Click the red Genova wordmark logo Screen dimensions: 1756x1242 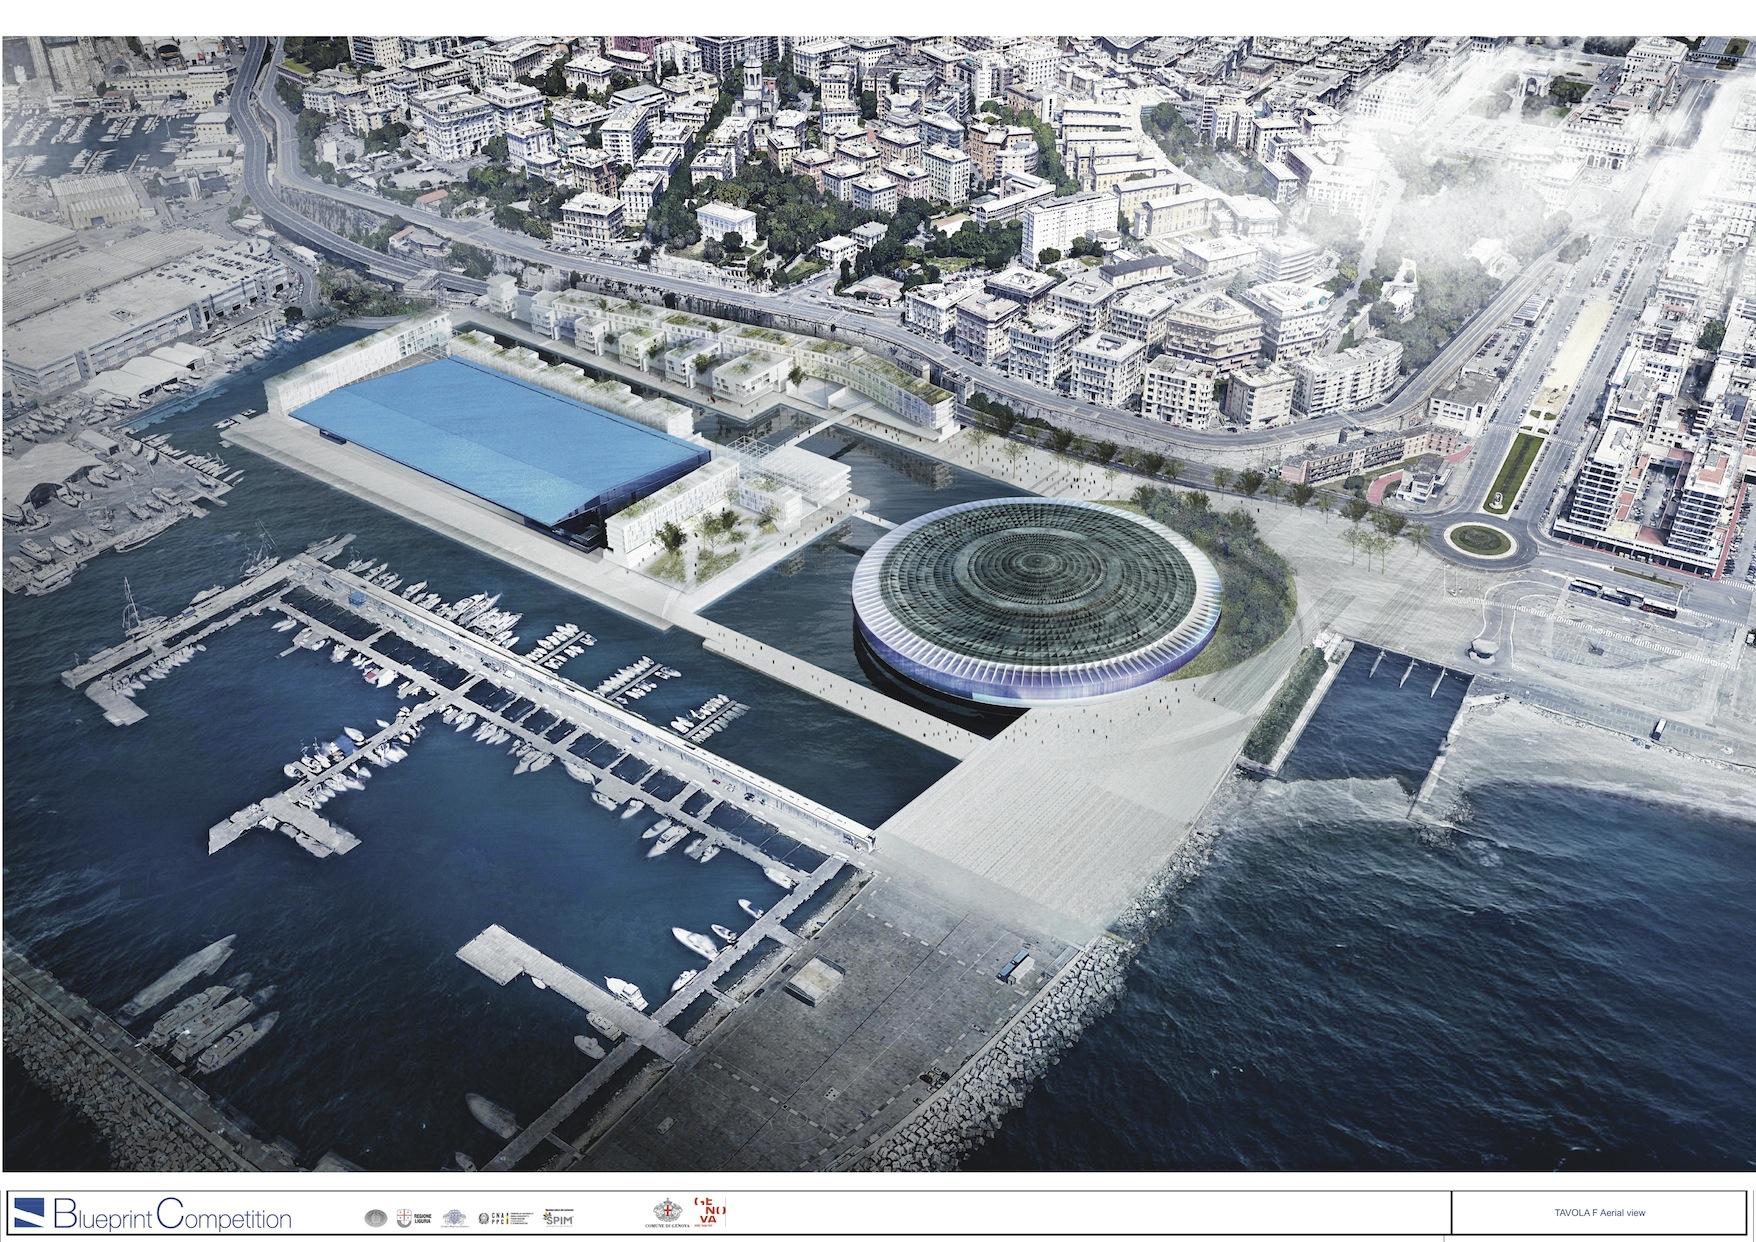point(709,1212)
